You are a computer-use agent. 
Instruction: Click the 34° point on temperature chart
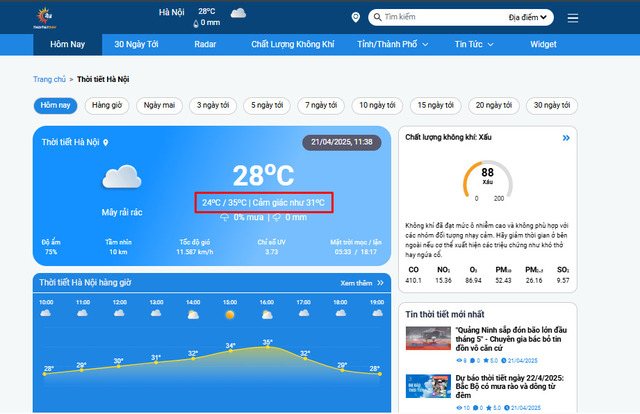231,350
